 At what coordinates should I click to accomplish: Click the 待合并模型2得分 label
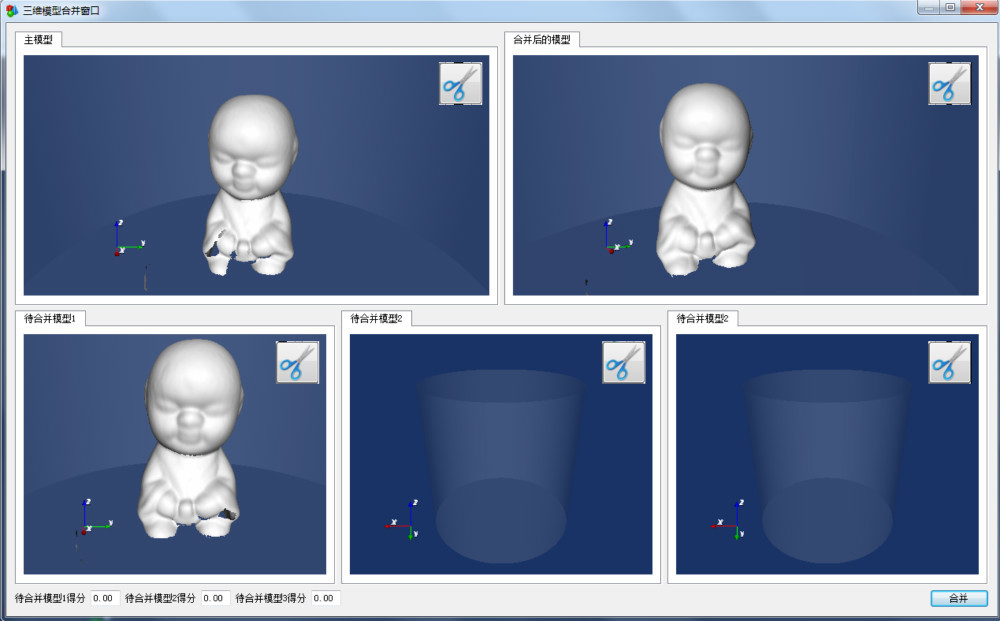tap(160, 598)
